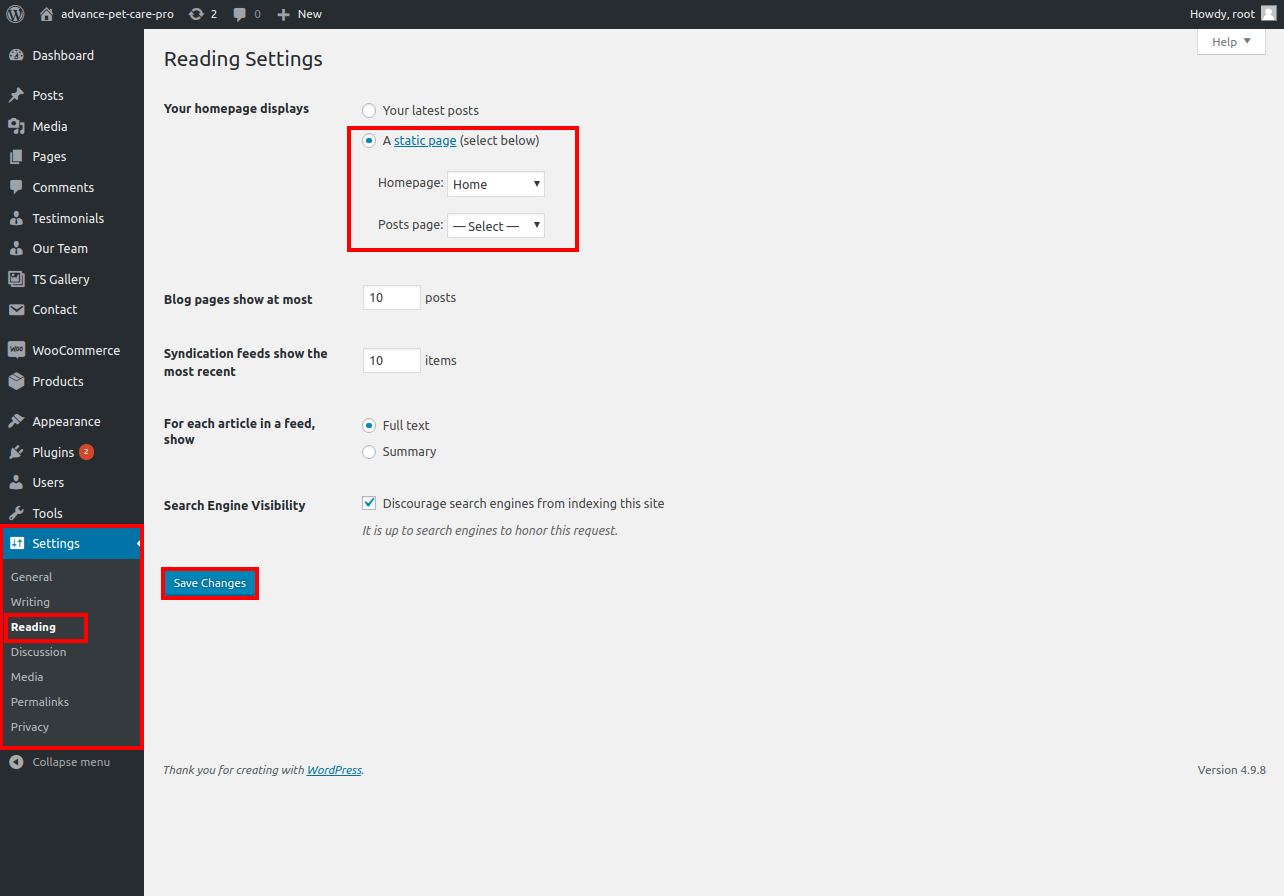Screen dimensions: 1284x896
Task: Click the Plugins plug icon
Action: (16, 452)
